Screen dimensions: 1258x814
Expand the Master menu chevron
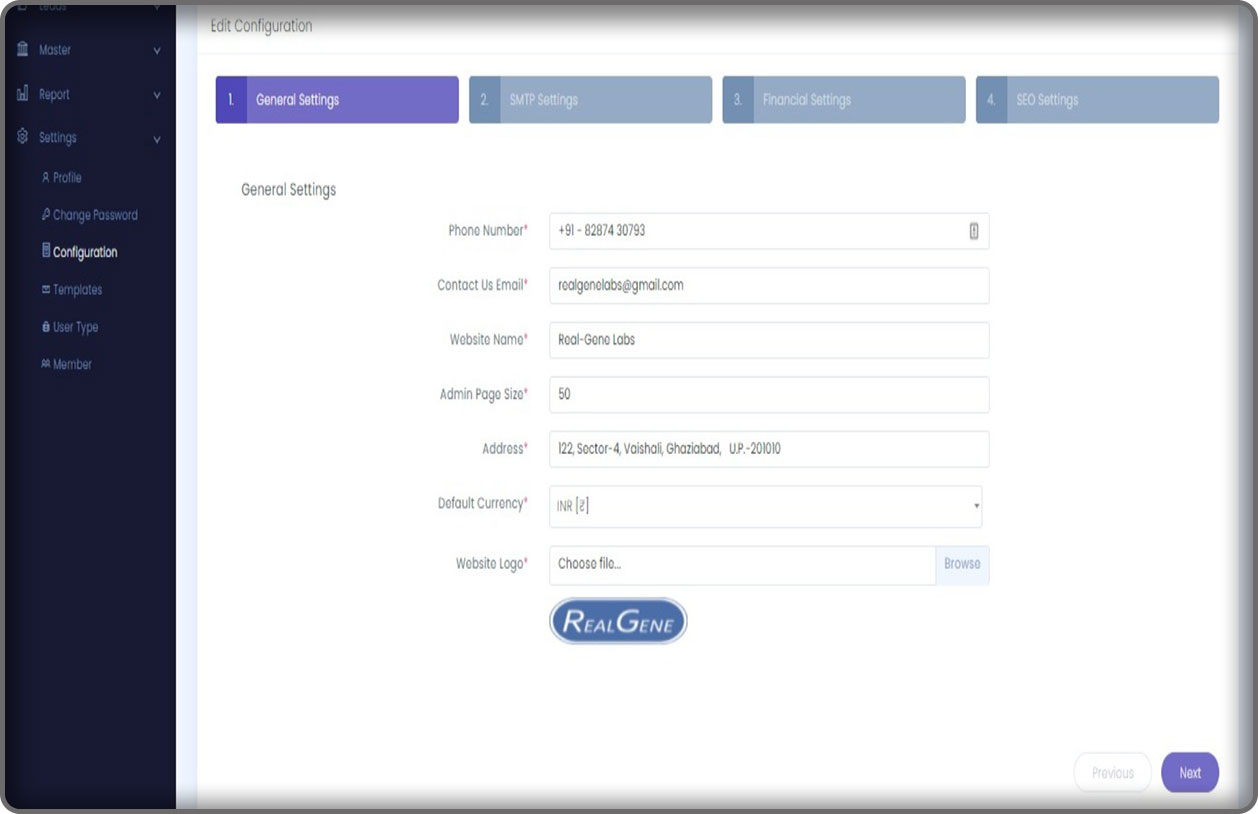pyautogui.click(x=157, y=50)
